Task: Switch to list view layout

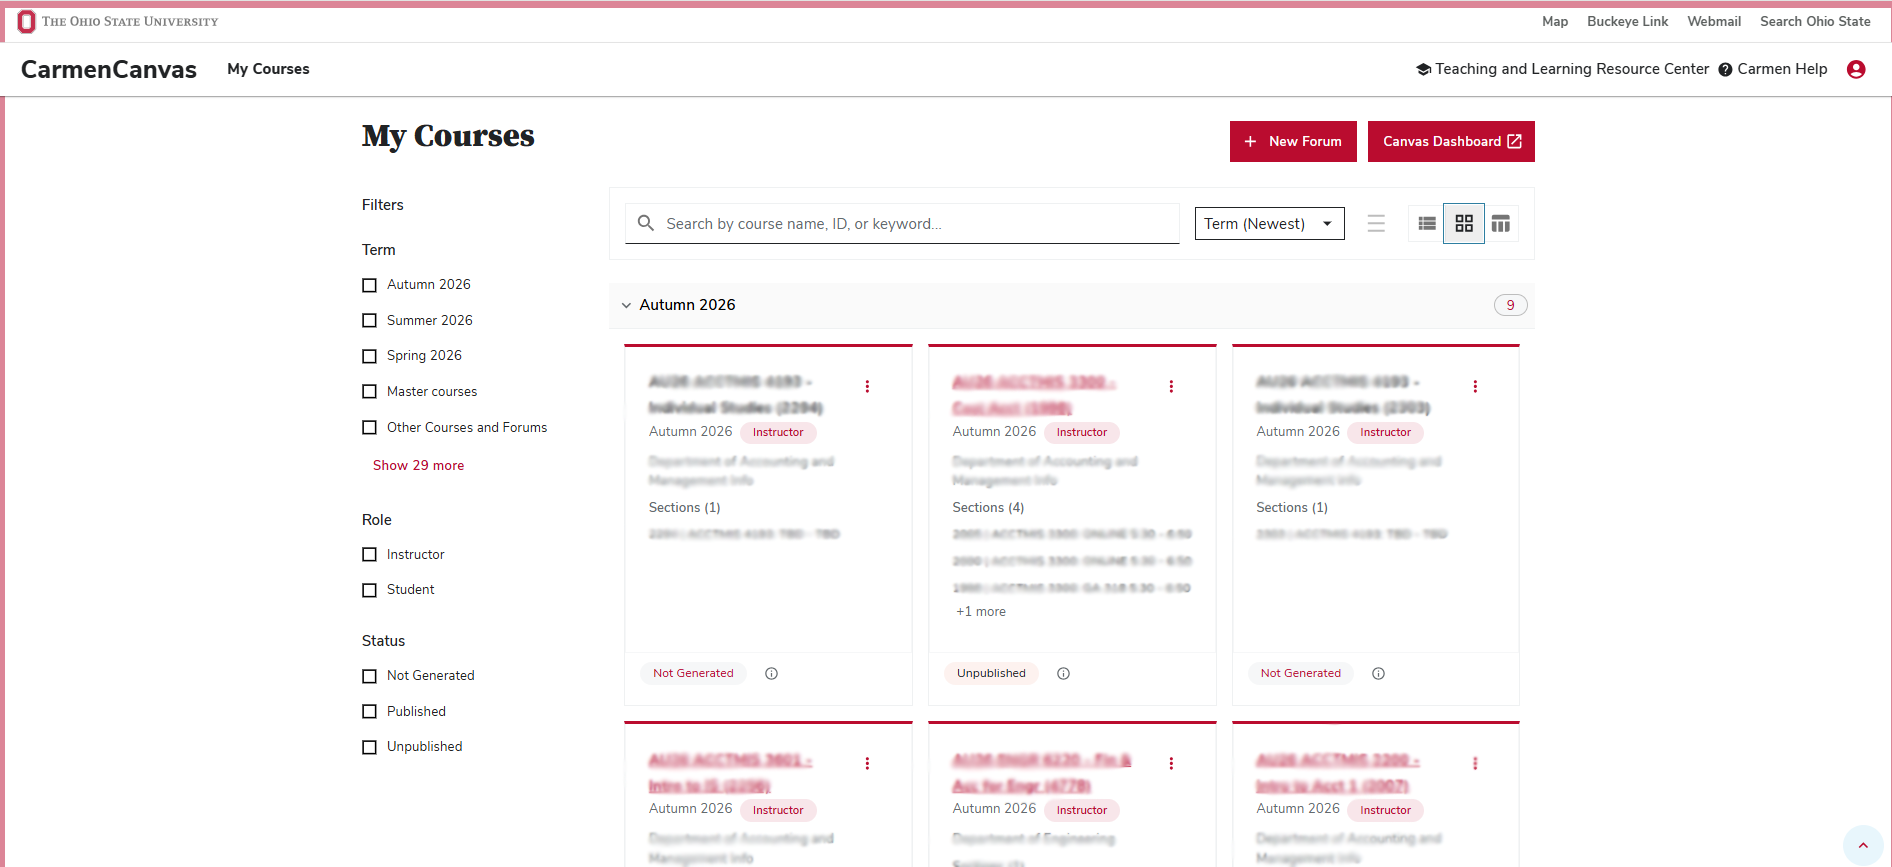Action: 1427,223
